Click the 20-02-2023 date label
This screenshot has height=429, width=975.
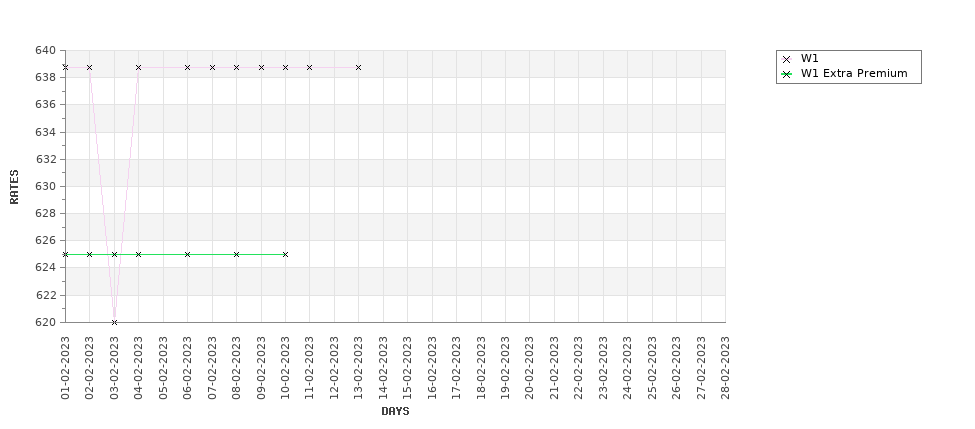[x=530, y=367]
